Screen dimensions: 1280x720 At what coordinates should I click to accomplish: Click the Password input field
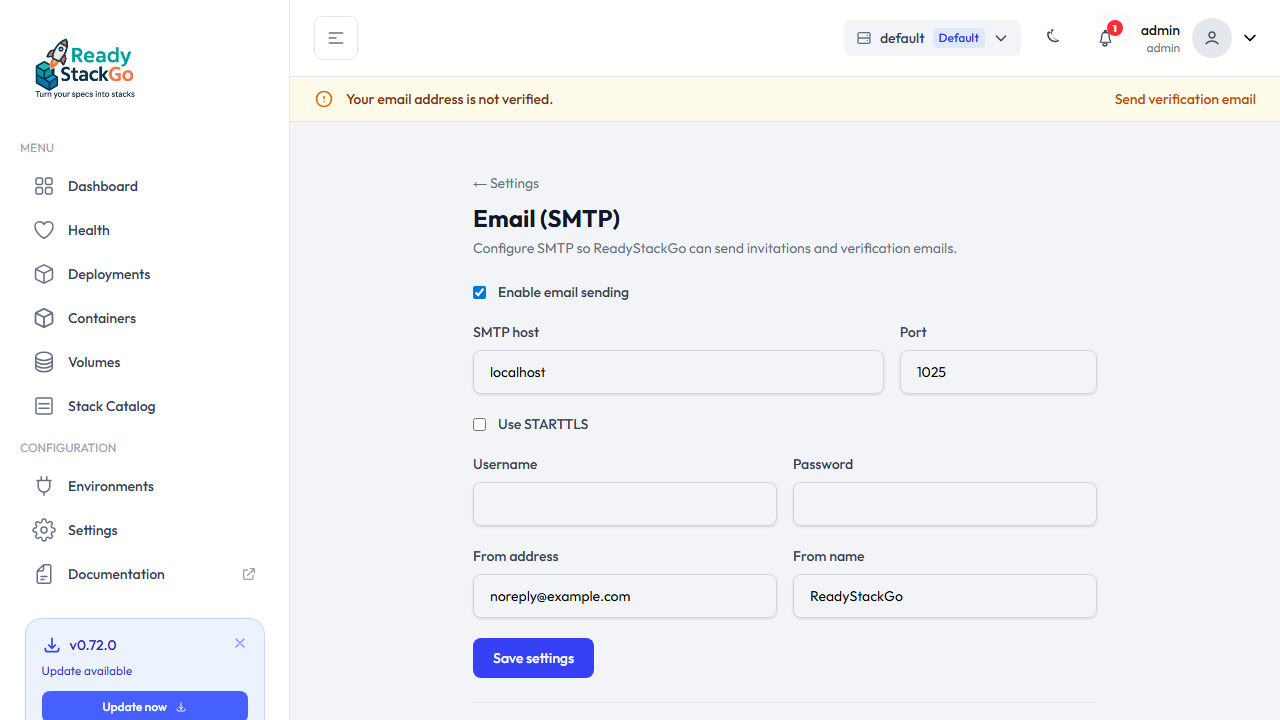coord(945,504)
